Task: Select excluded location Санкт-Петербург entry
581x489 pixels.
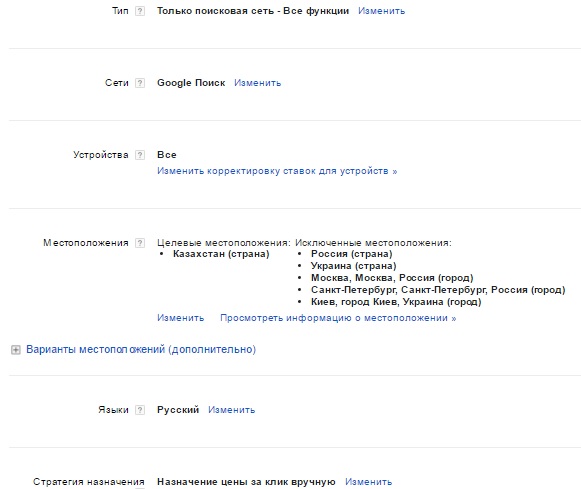Action: tap(438, 290)
